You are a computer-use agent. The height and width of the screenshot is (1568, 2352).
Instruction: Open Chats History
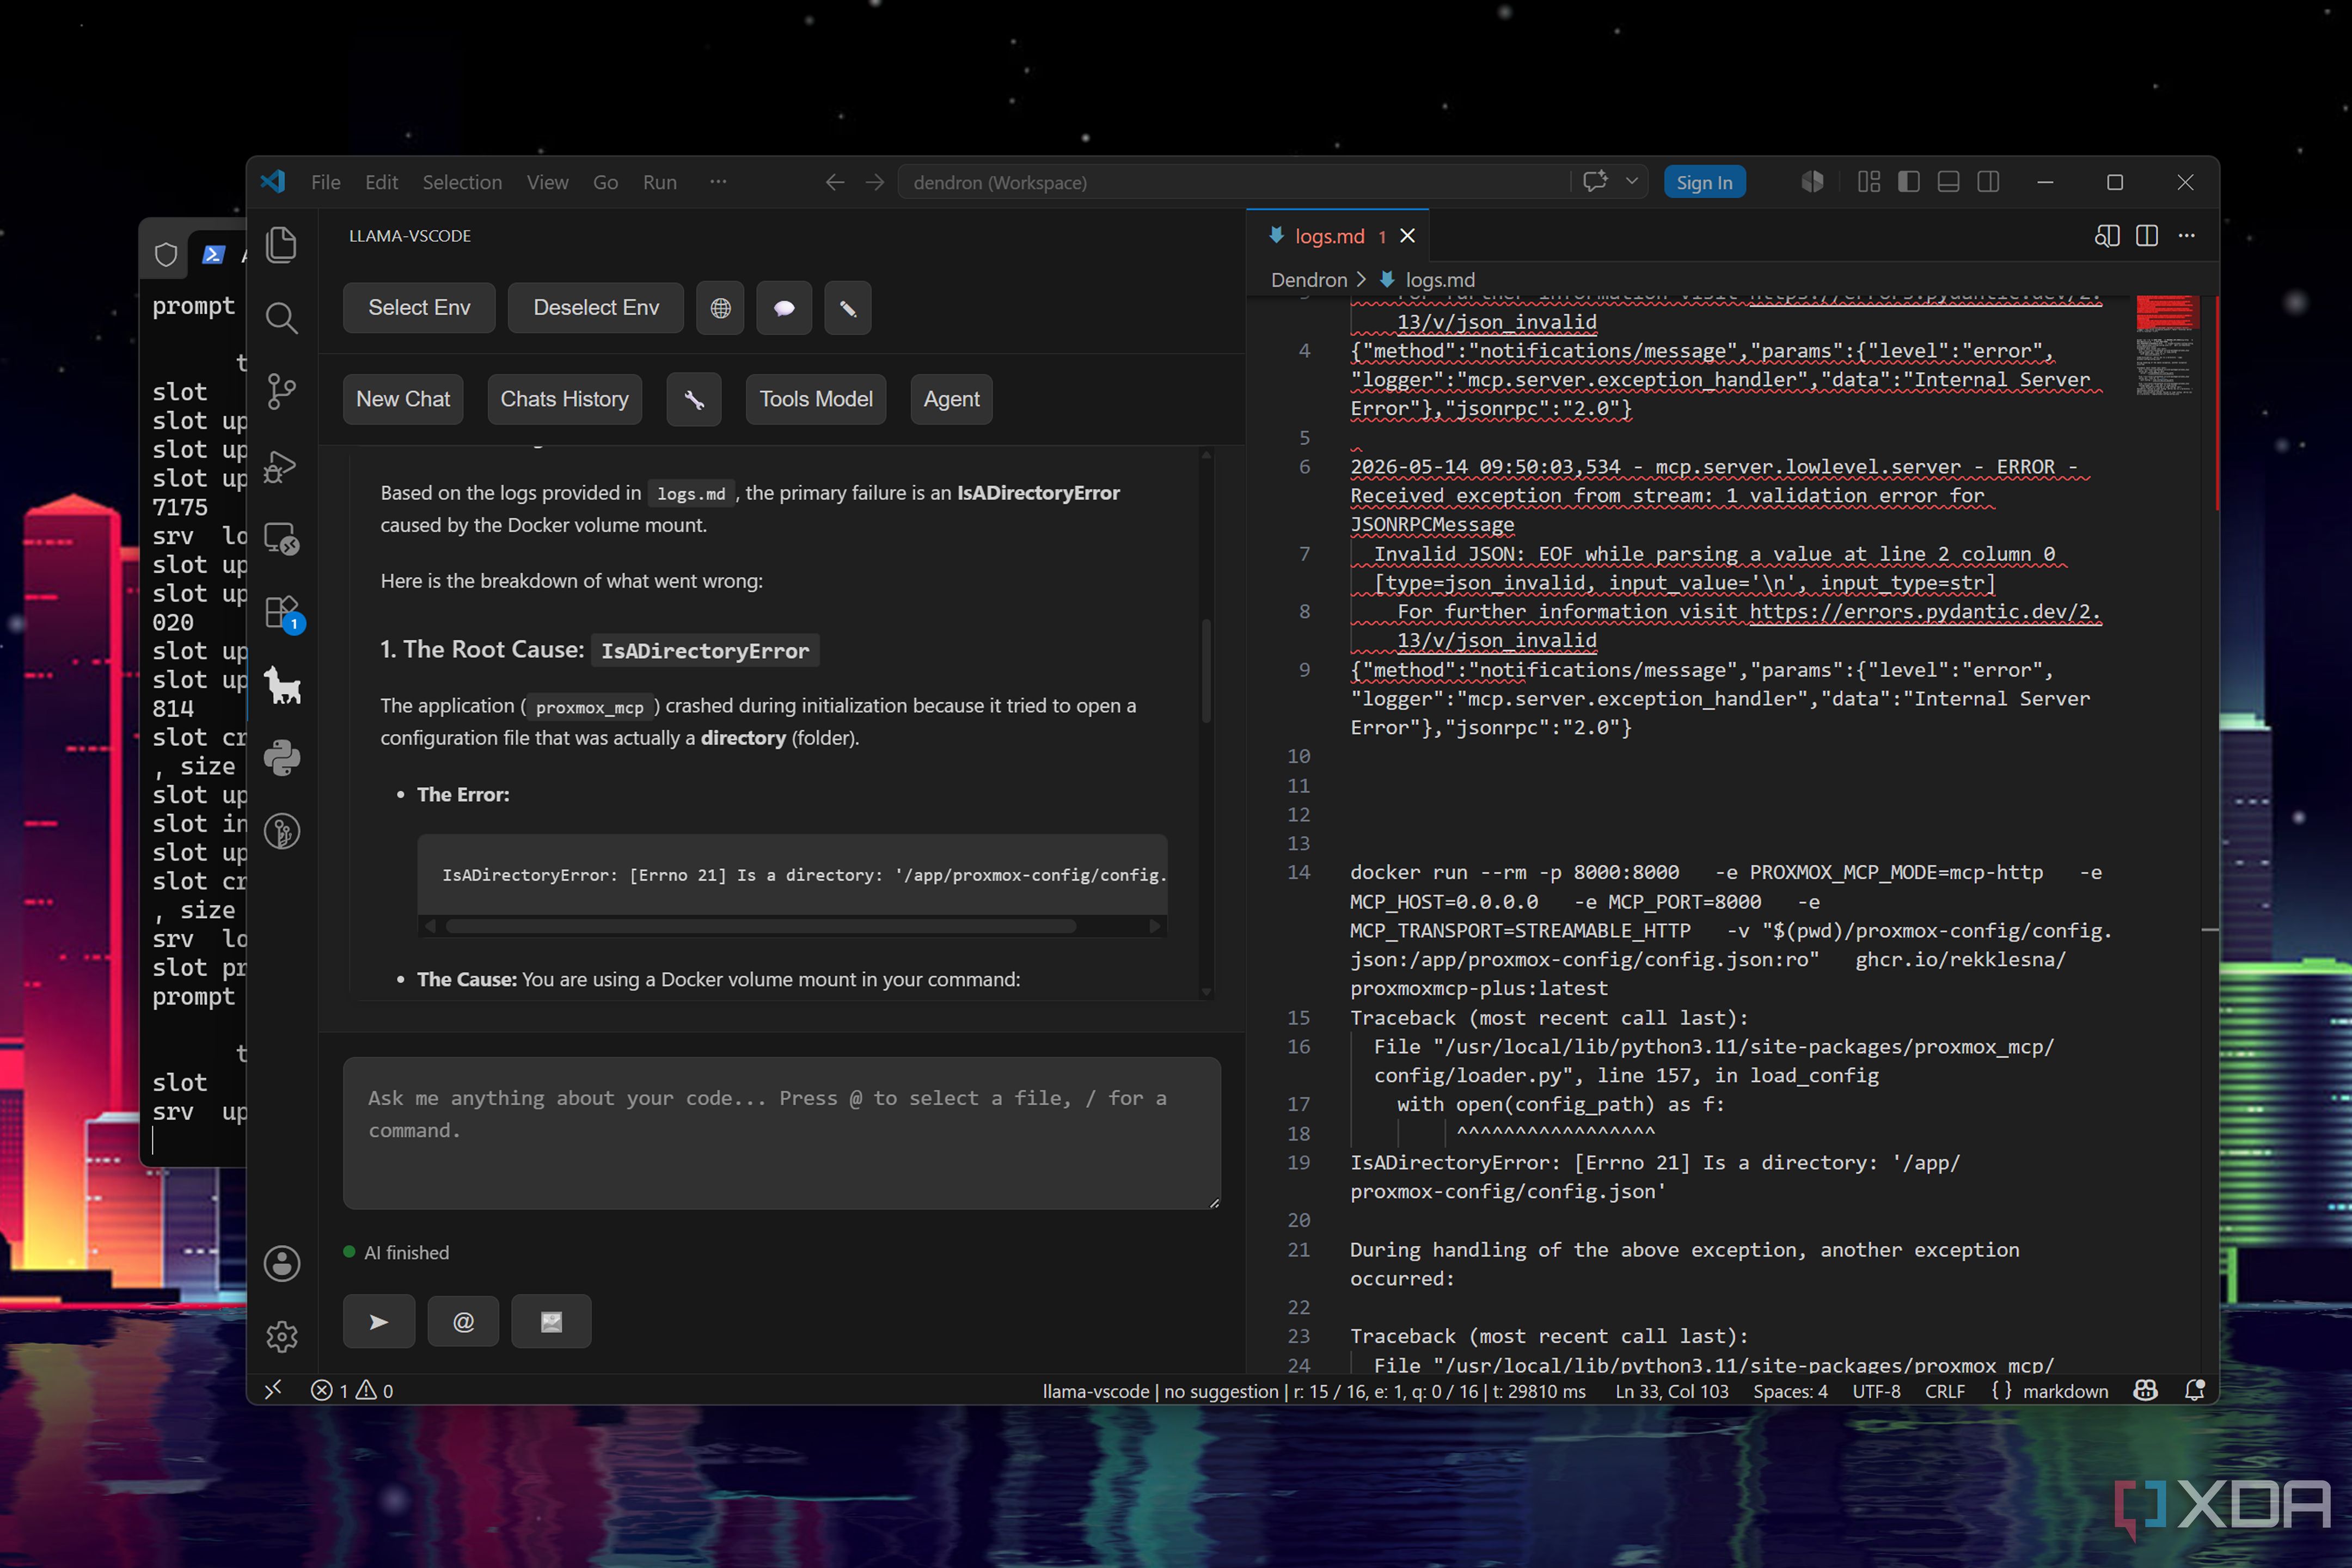(564, 400)
